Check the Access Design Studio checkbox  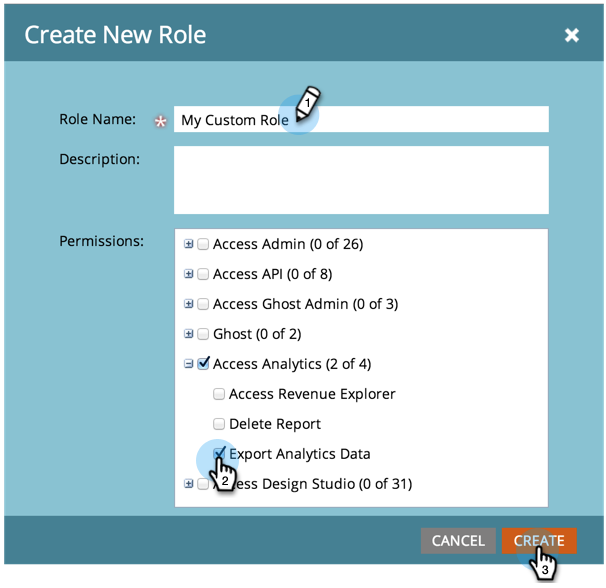tap(203, 484)
